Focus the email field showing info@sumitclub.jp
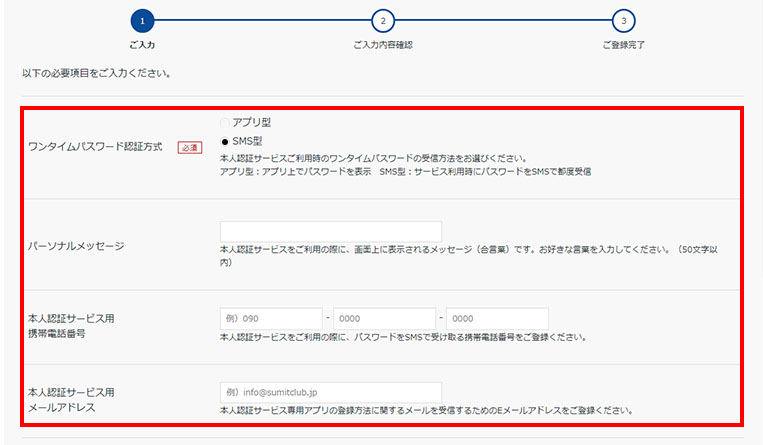 (x=330, y=392)
